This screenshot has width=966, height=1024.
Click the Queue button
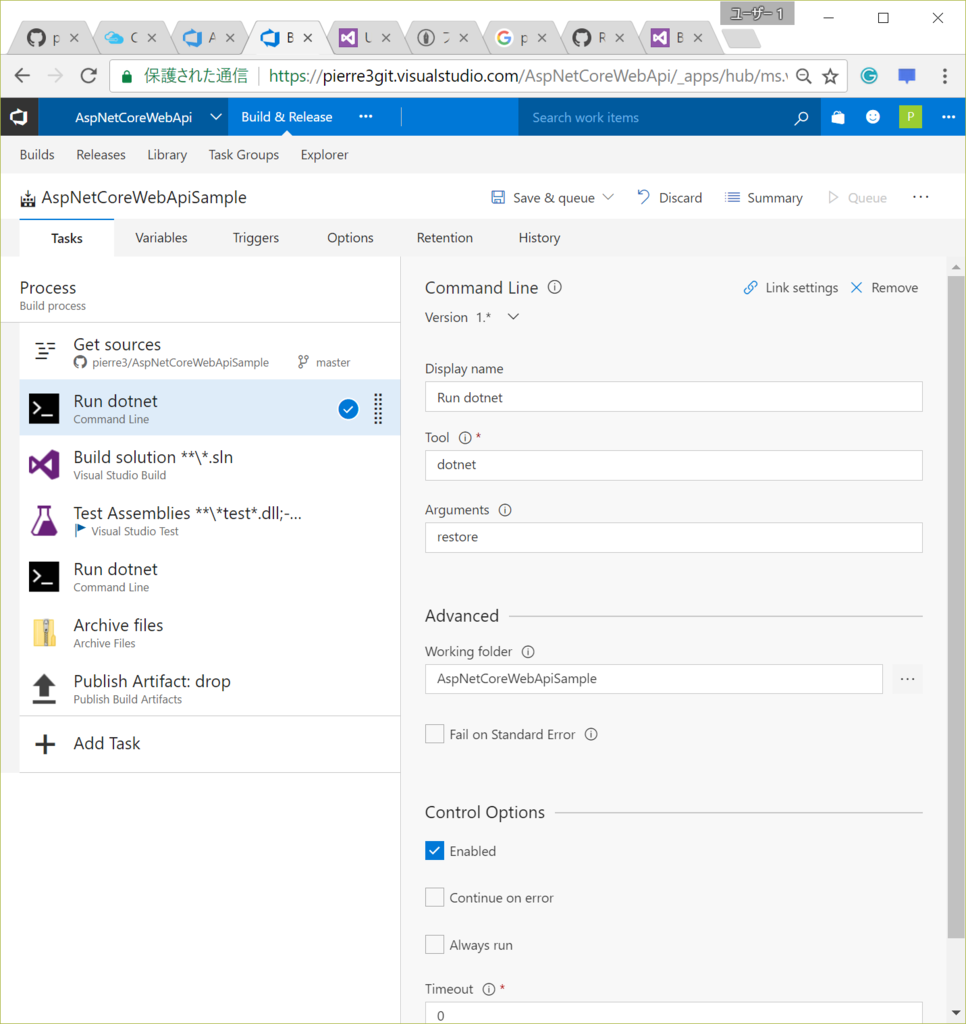[857, 197]
